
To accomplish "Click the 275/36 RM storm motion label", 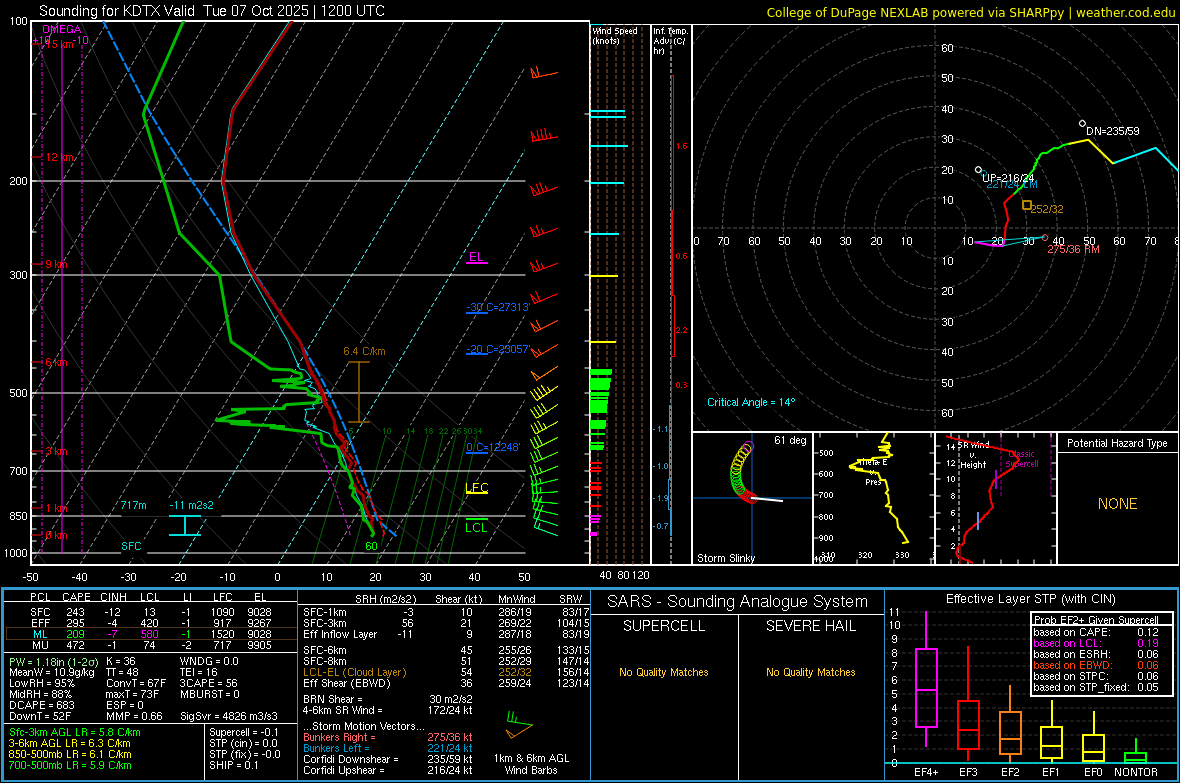I will coord(1073,249).
